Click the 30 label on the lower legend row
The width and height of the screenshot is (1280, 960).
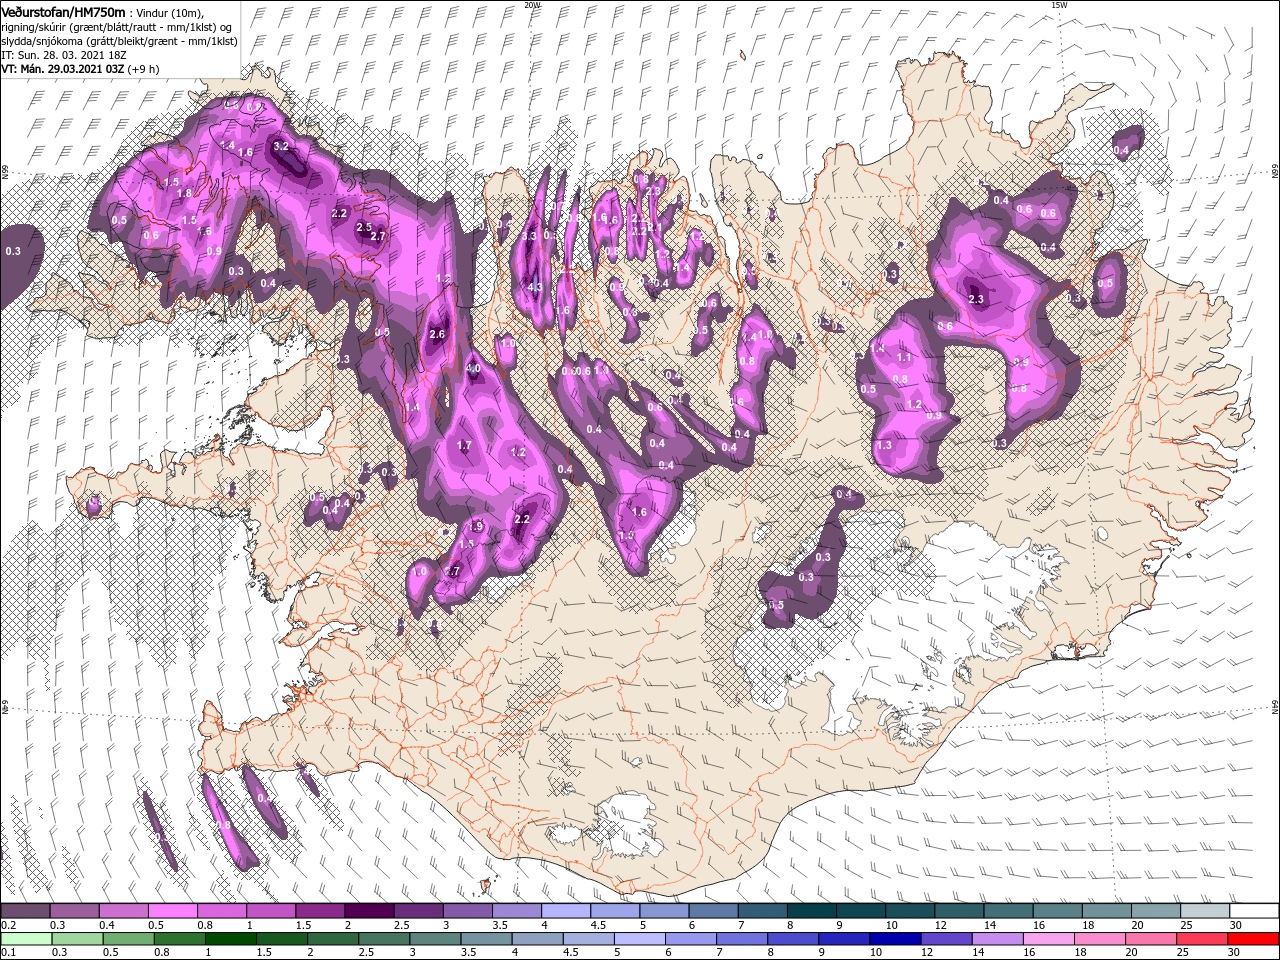(1236, 953)
